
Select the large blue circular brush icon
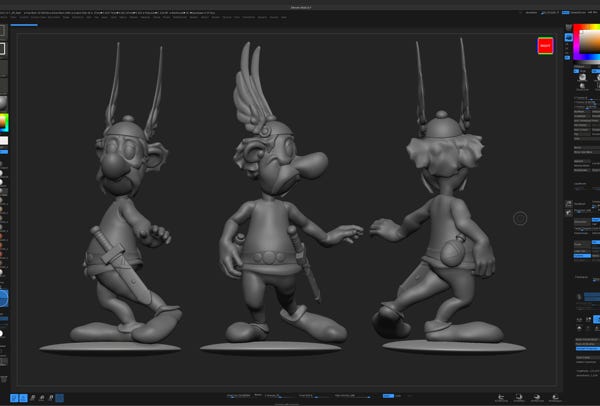tap(4, 298)
